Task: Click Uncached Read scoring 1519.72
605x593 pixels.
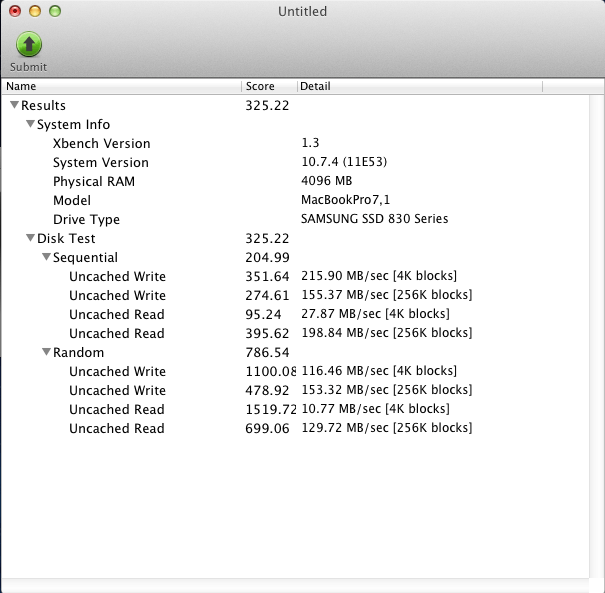Action: tap(117, 409)
